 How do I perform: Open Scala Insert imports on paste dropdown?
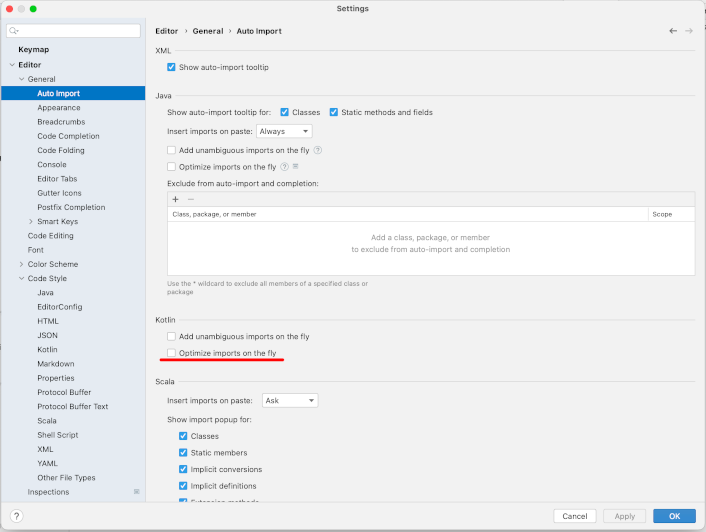290,400
